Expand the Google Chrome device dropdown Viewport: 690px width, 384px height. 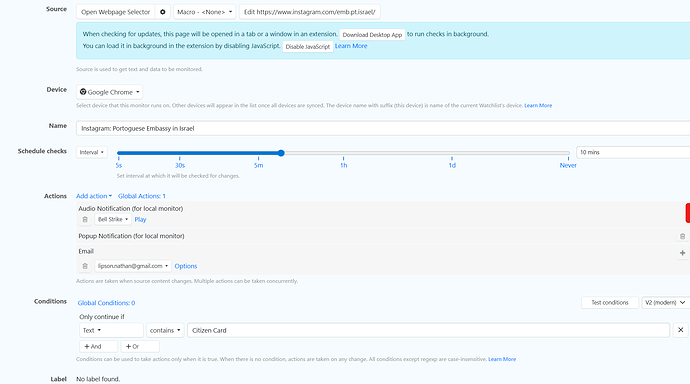click(x=109, y=92)
